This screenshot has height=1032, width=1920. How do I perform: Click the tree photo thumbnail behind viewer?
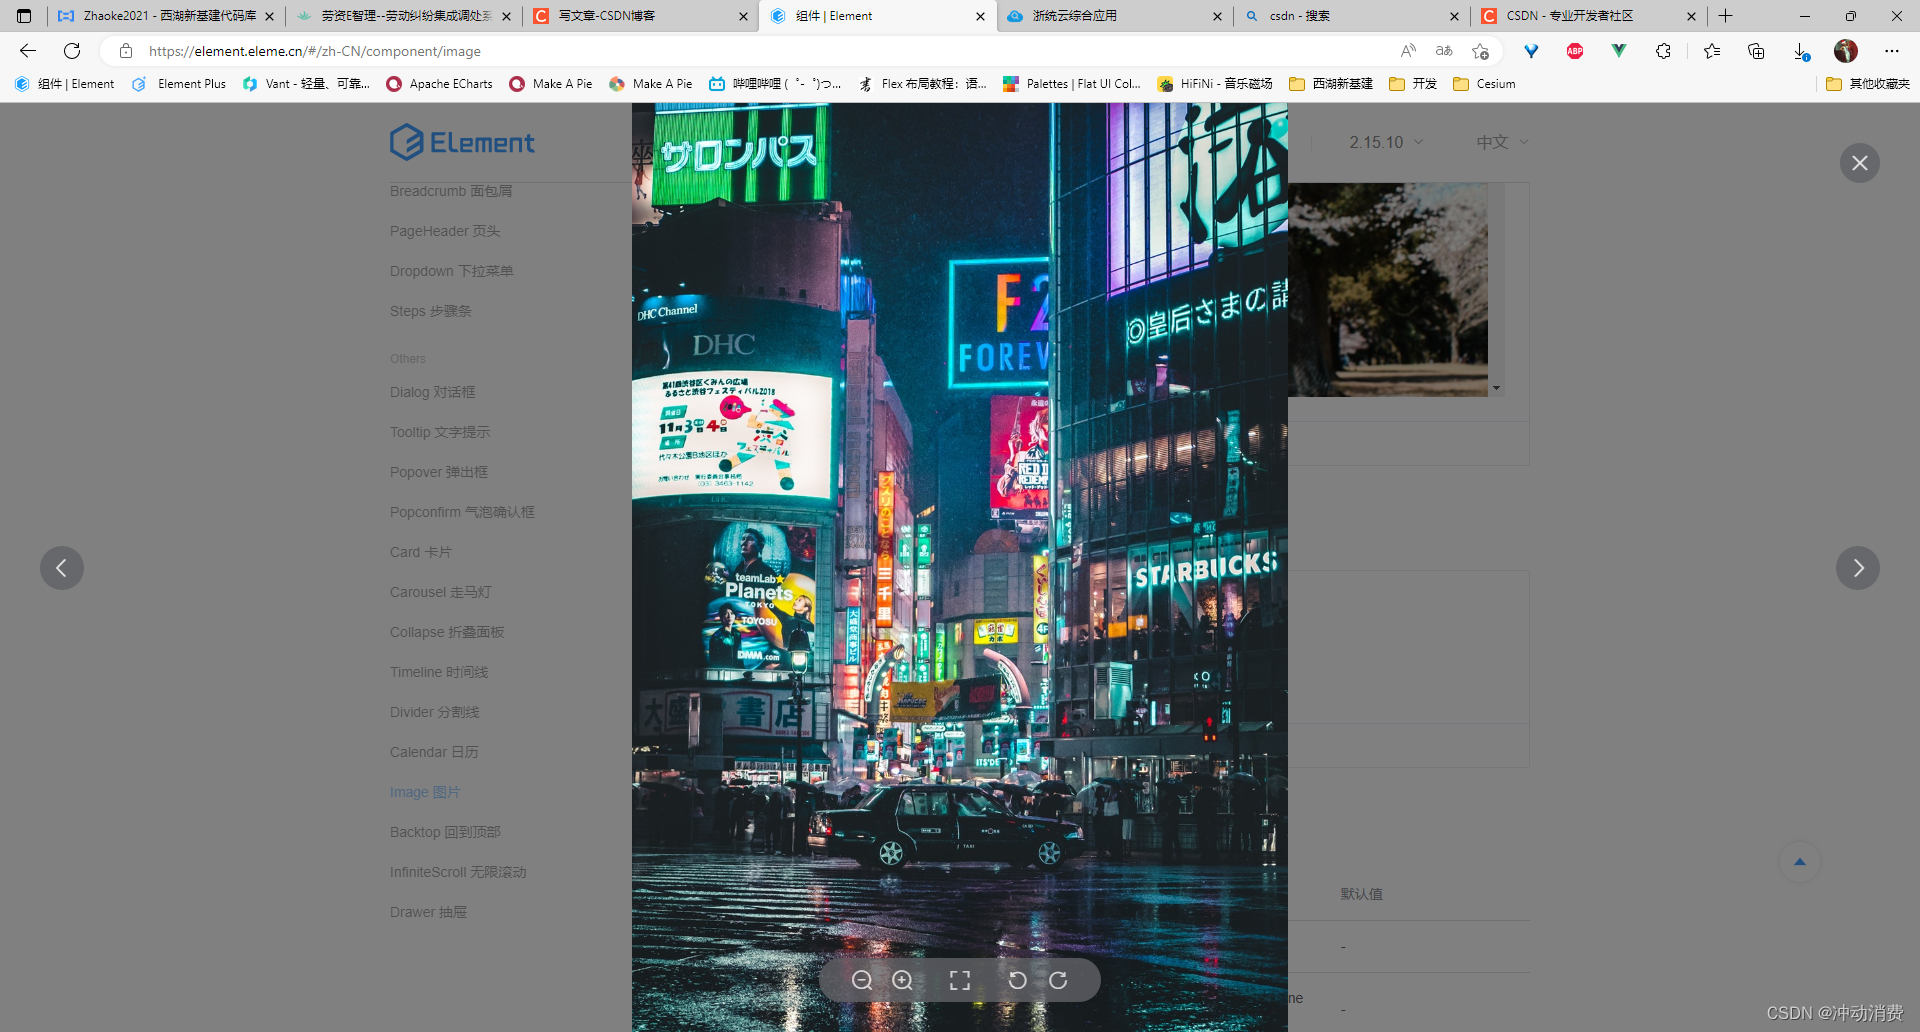[x=1388, y=289]
